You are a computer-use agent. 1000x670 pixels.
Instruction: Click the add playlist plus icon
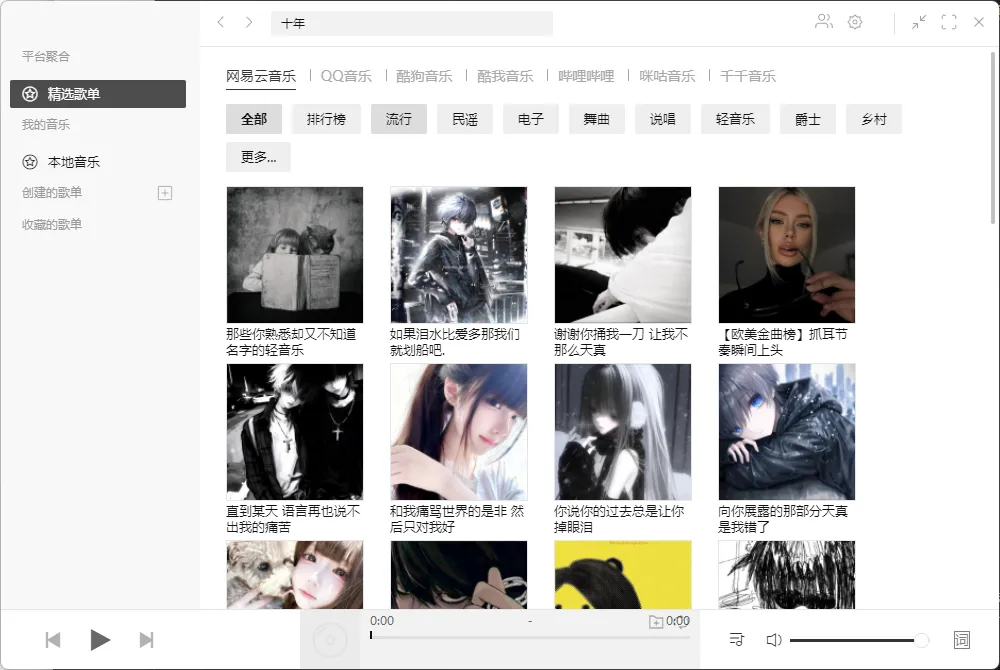coord(165,193)
